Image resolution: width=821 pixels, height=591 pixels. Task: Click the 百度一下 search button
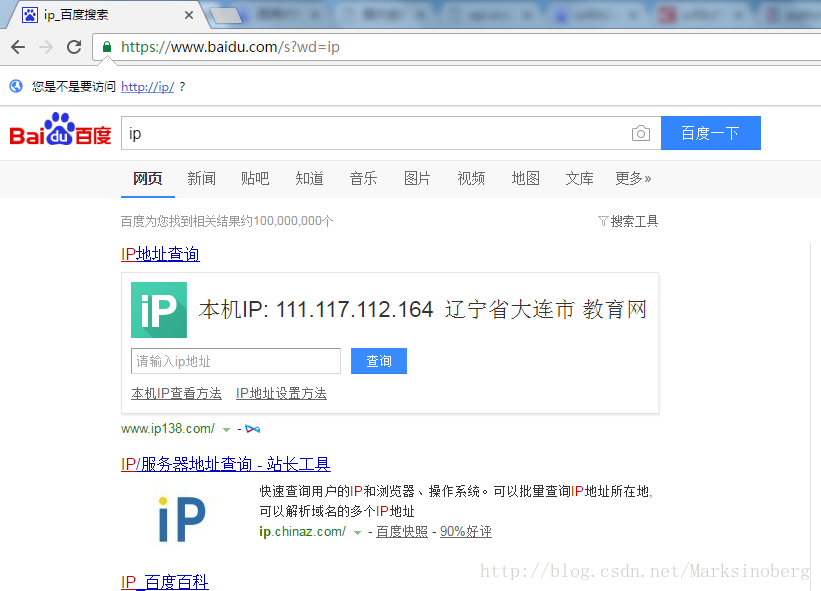[711, 133]
